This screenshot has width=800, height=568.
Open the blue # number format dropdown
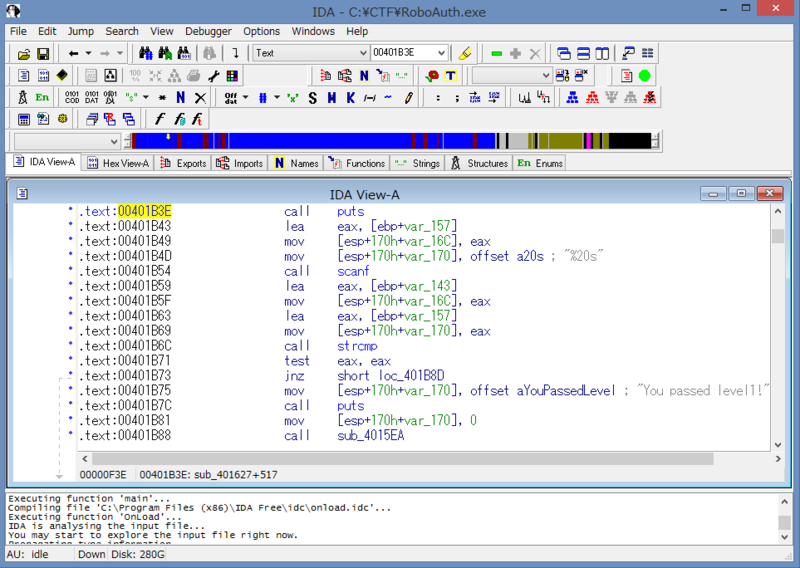pyautogui.click(x=277, y=97)
